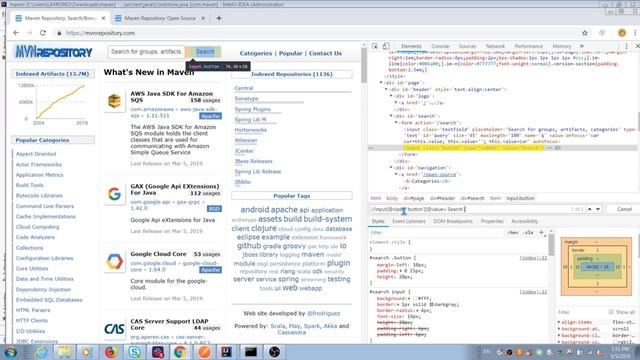Click the browser address bar URL
The height and width of the screenshot is (360, 640).
click(100, 33)
